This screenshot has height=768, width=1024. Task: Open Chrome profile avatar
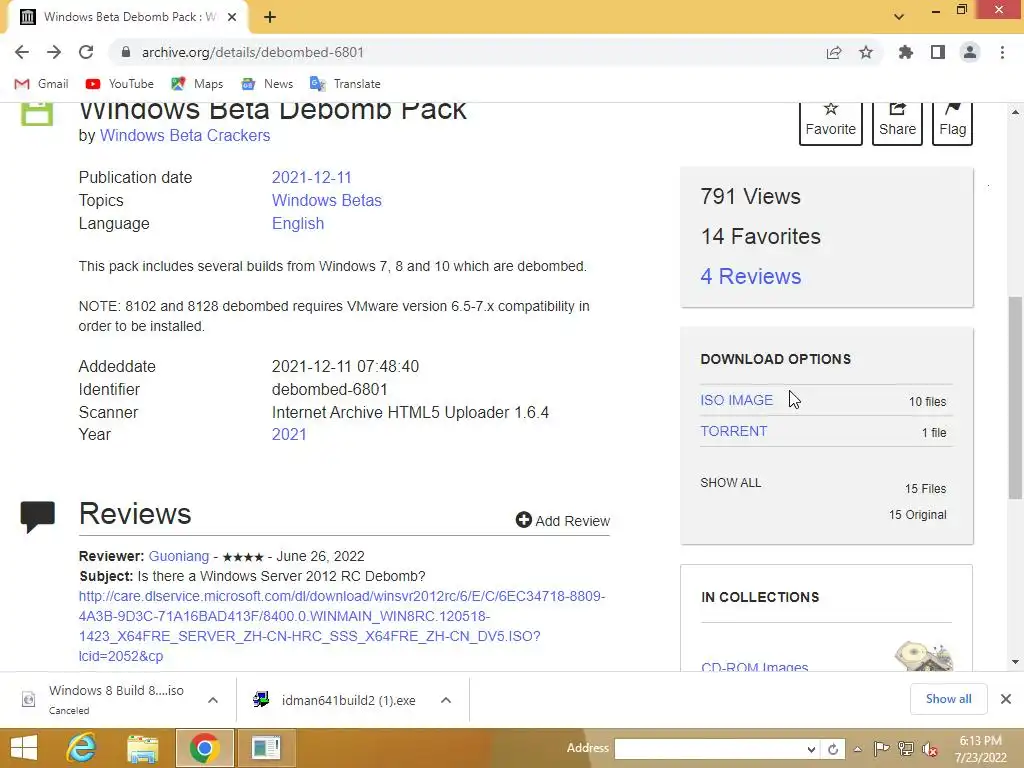tap(970, 52)
